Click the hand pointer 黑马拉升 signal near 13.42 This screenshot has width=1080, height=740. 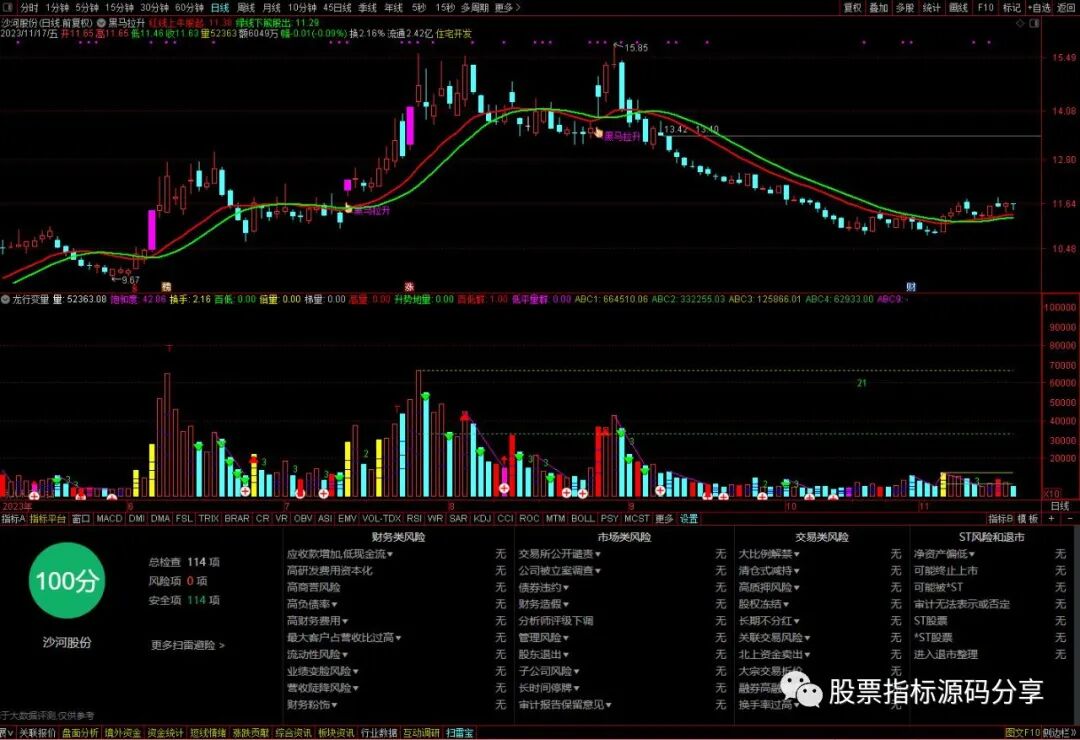(x=599, y=134)
